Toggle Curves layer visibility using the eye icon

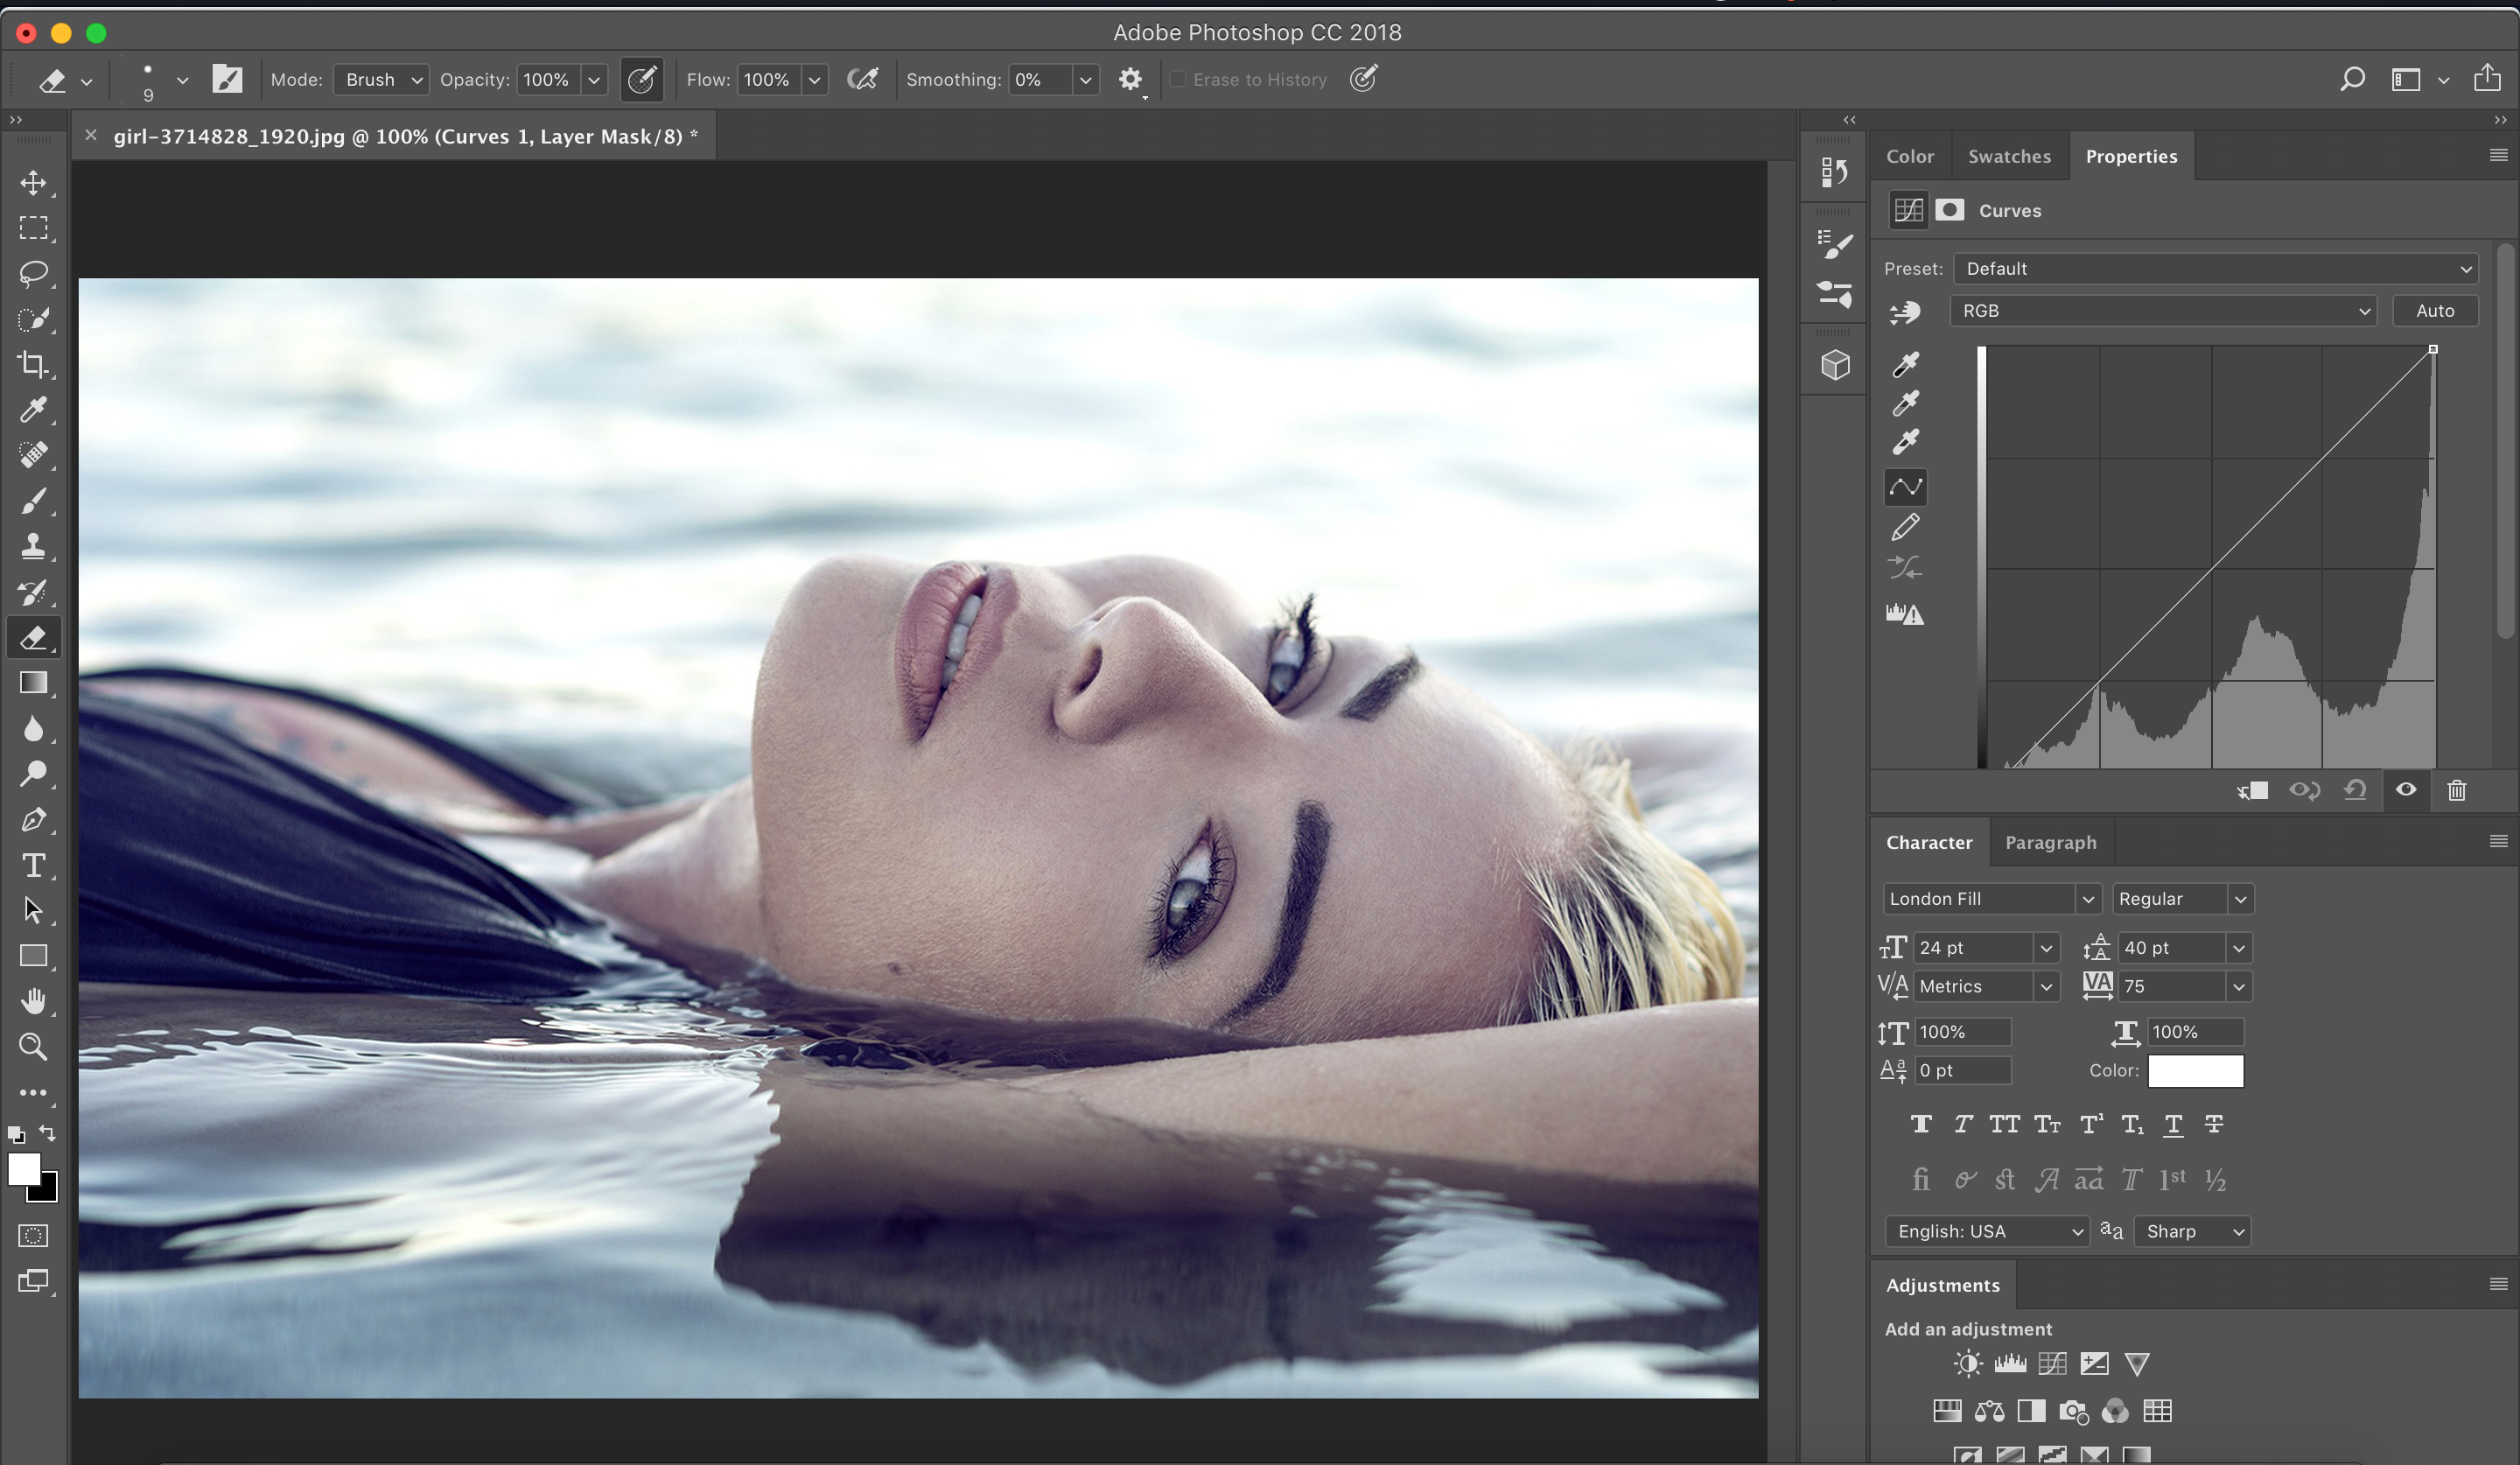point(2406,790)
